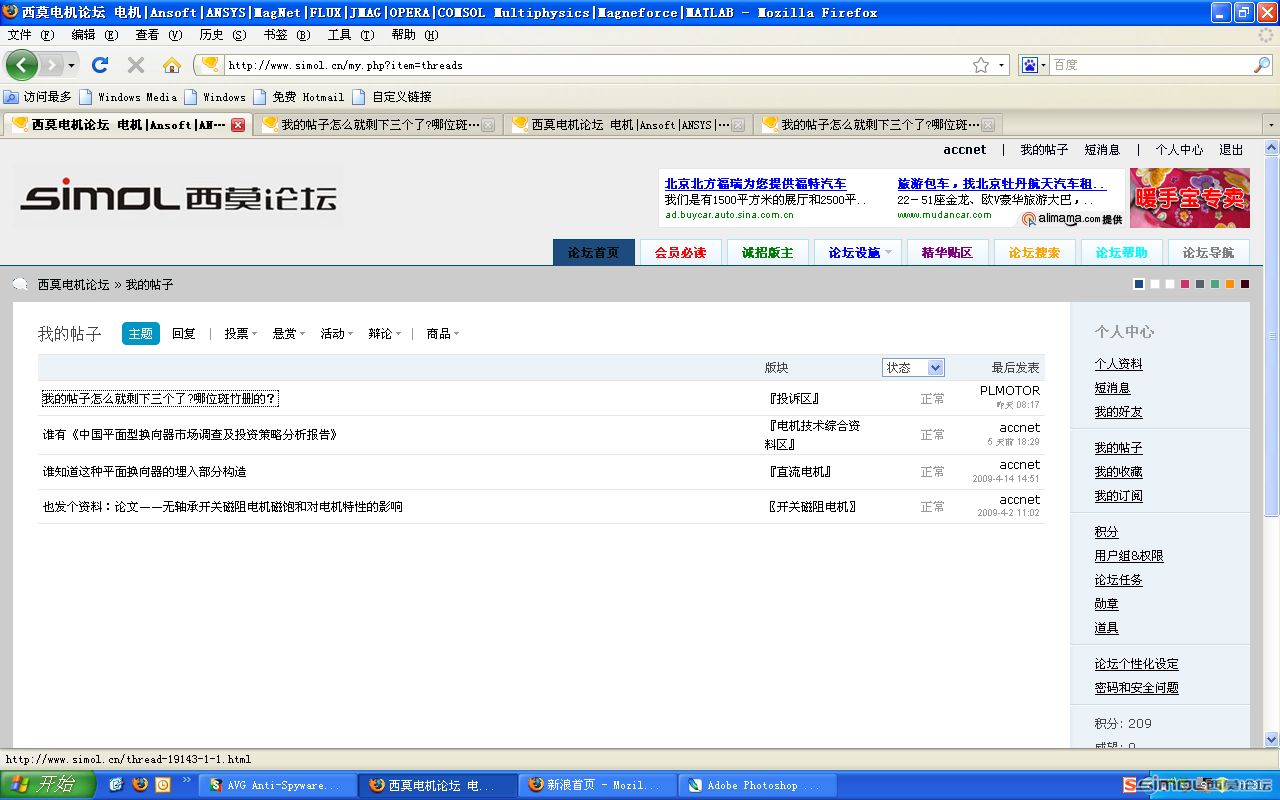Click the SIMOL 西莫论坛 logo
Viewport: 1280px width, 800px height.
click(x=178, y=198)
